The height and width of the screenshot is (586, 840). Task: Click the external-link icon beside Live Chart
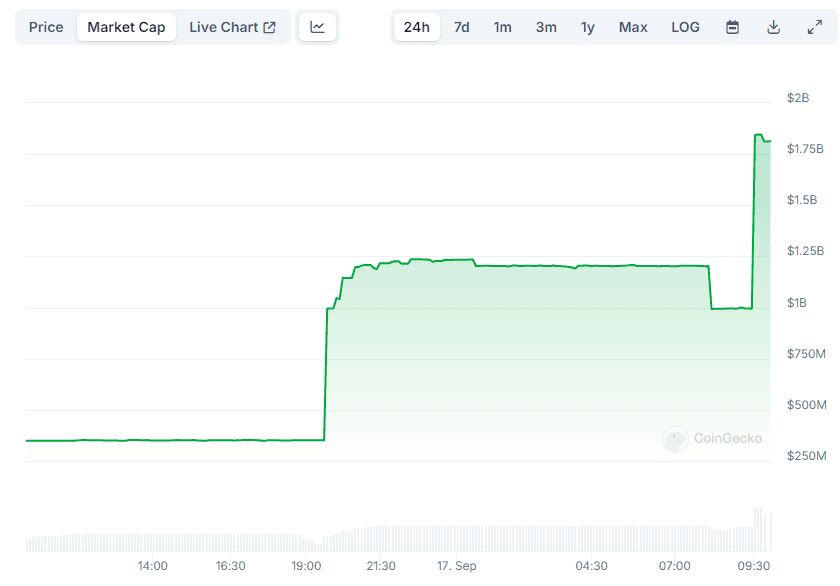coord(269,27)
